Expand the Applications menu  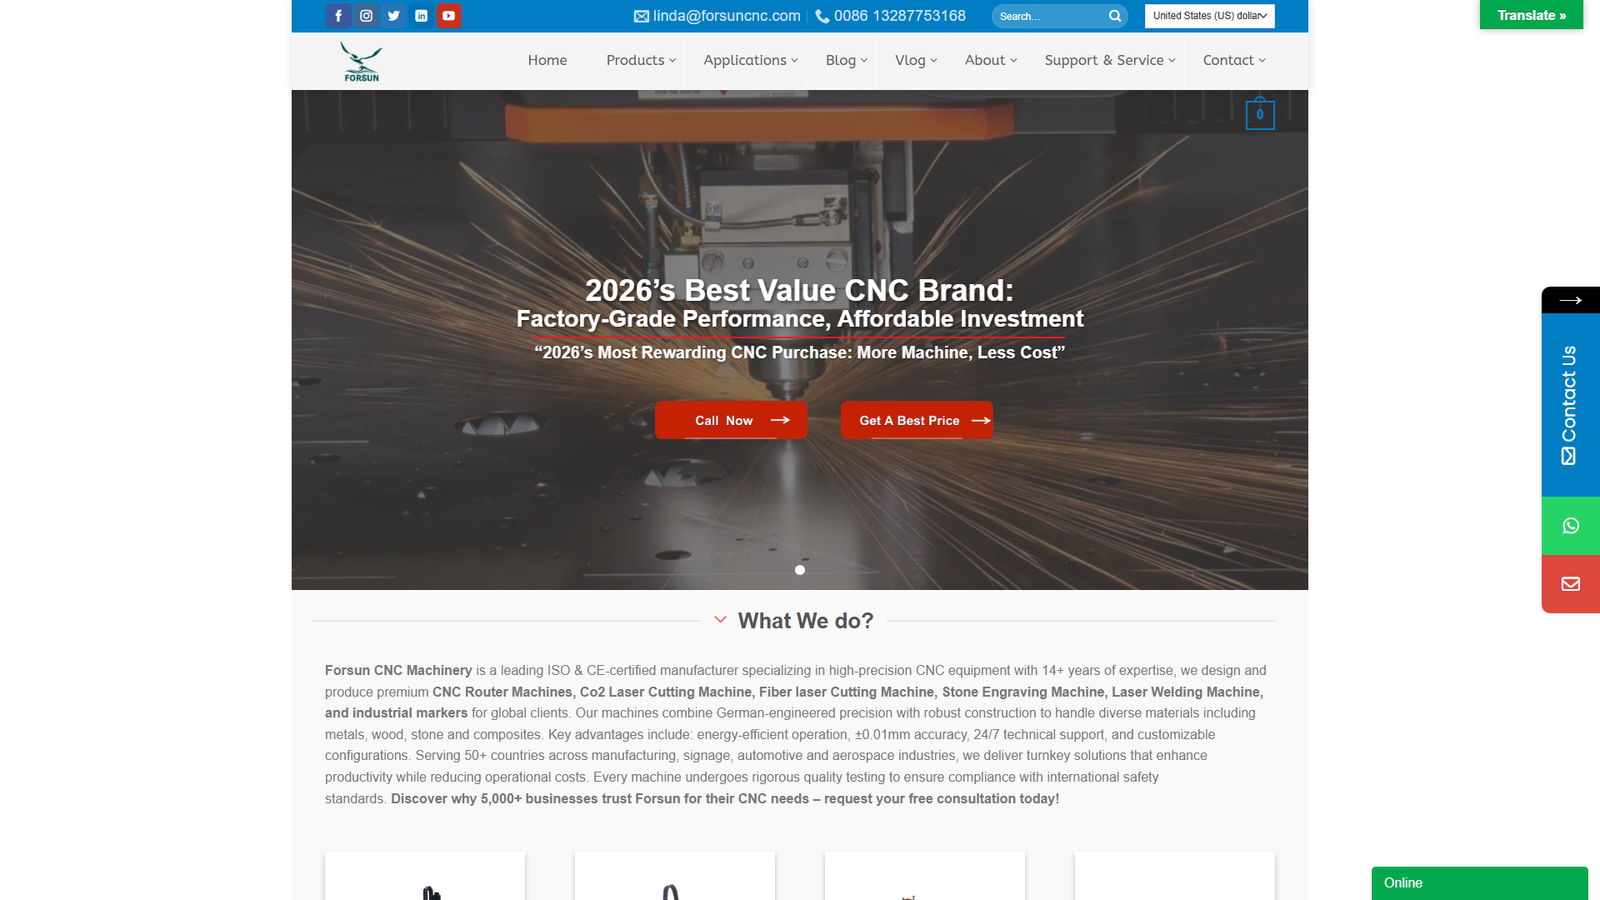pos(751,60)
